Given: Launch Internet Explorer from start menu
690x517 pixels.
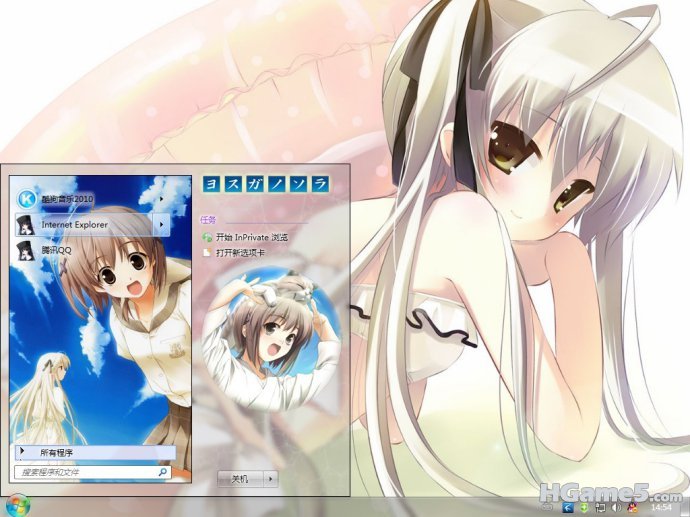Looking at the screenshot, I should tap(84, 225).
